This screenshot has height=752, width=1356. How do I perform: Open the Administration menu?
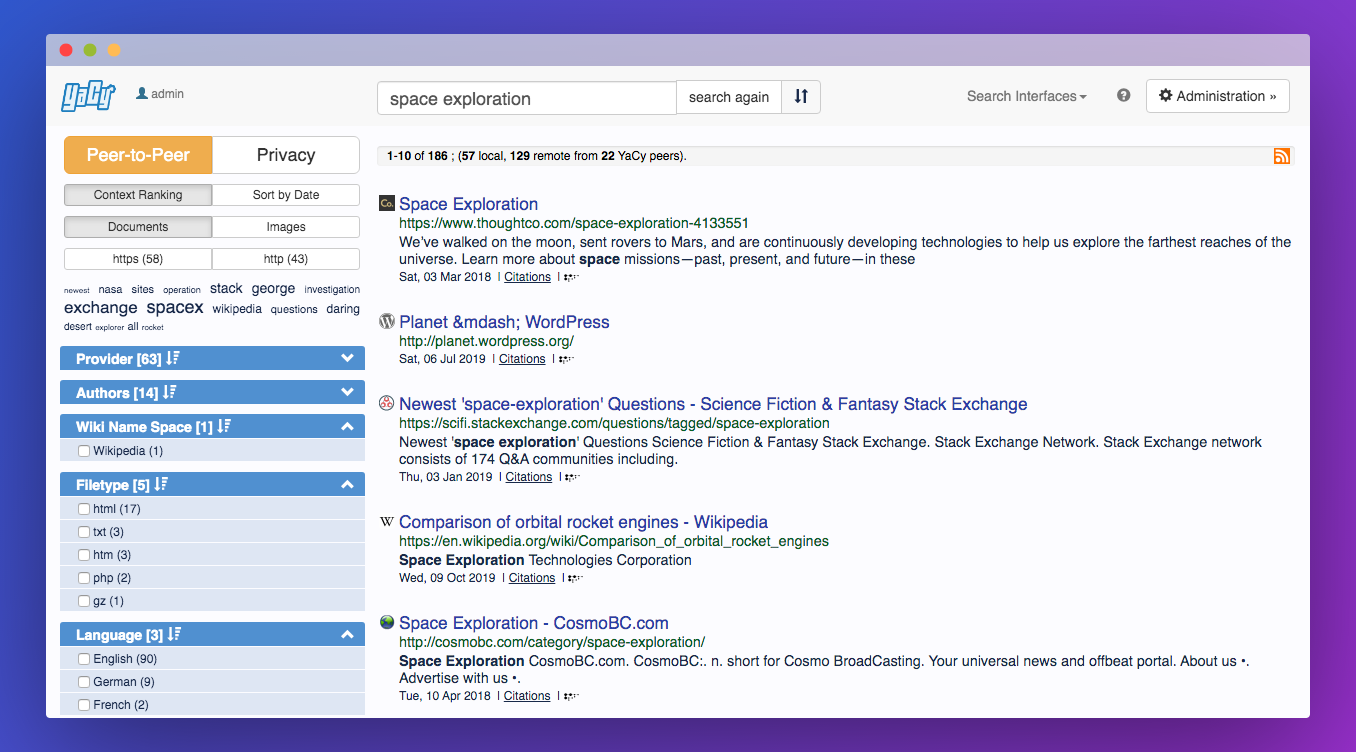[x=1217, y=96]
